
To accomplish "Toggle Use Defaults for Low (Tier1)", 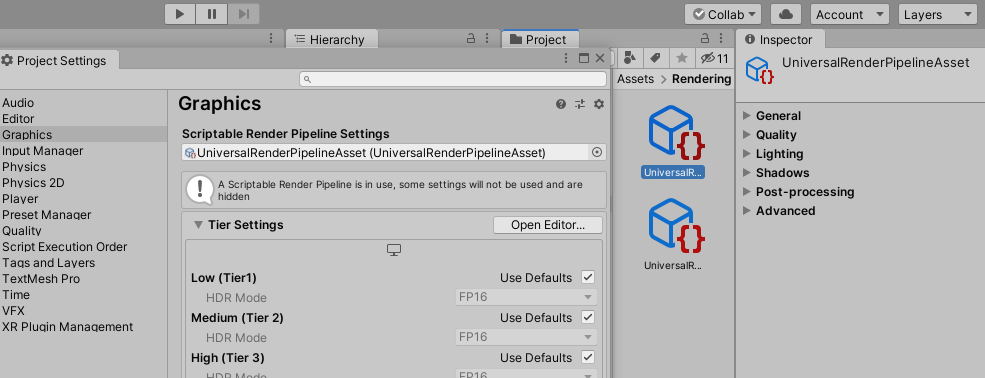I will coord(588,277).
